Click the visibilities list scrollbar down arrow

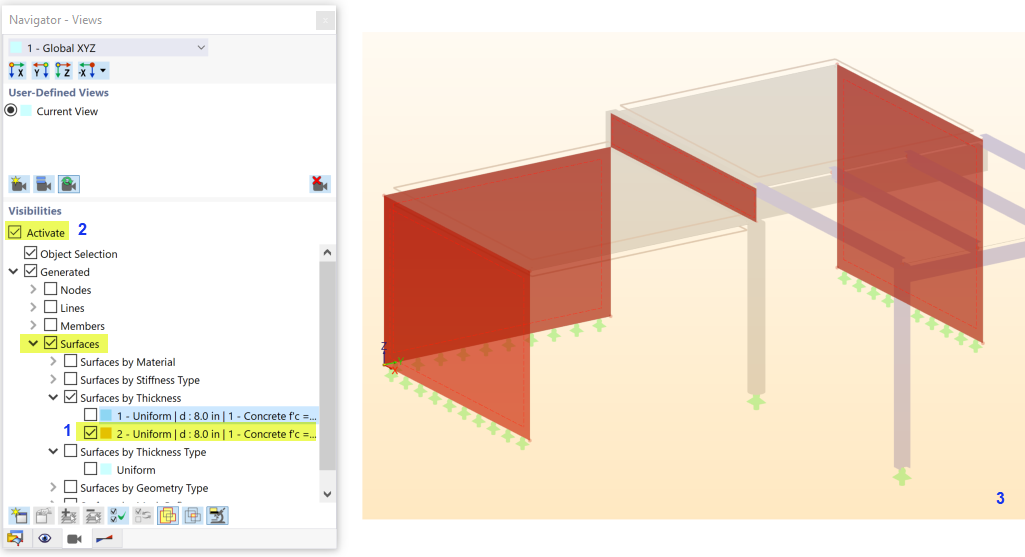click(x=328, y=494)
